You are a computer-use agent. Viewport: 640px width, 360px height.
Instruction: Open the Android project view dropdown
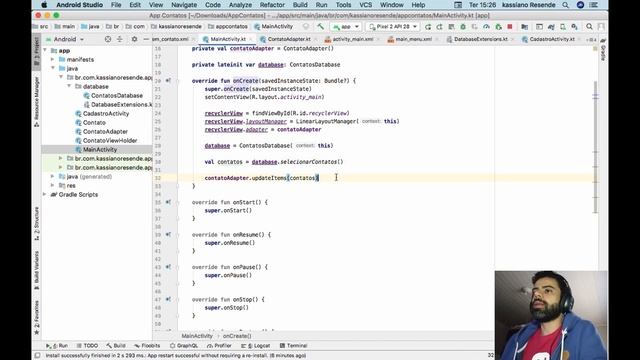pos(64,39)
